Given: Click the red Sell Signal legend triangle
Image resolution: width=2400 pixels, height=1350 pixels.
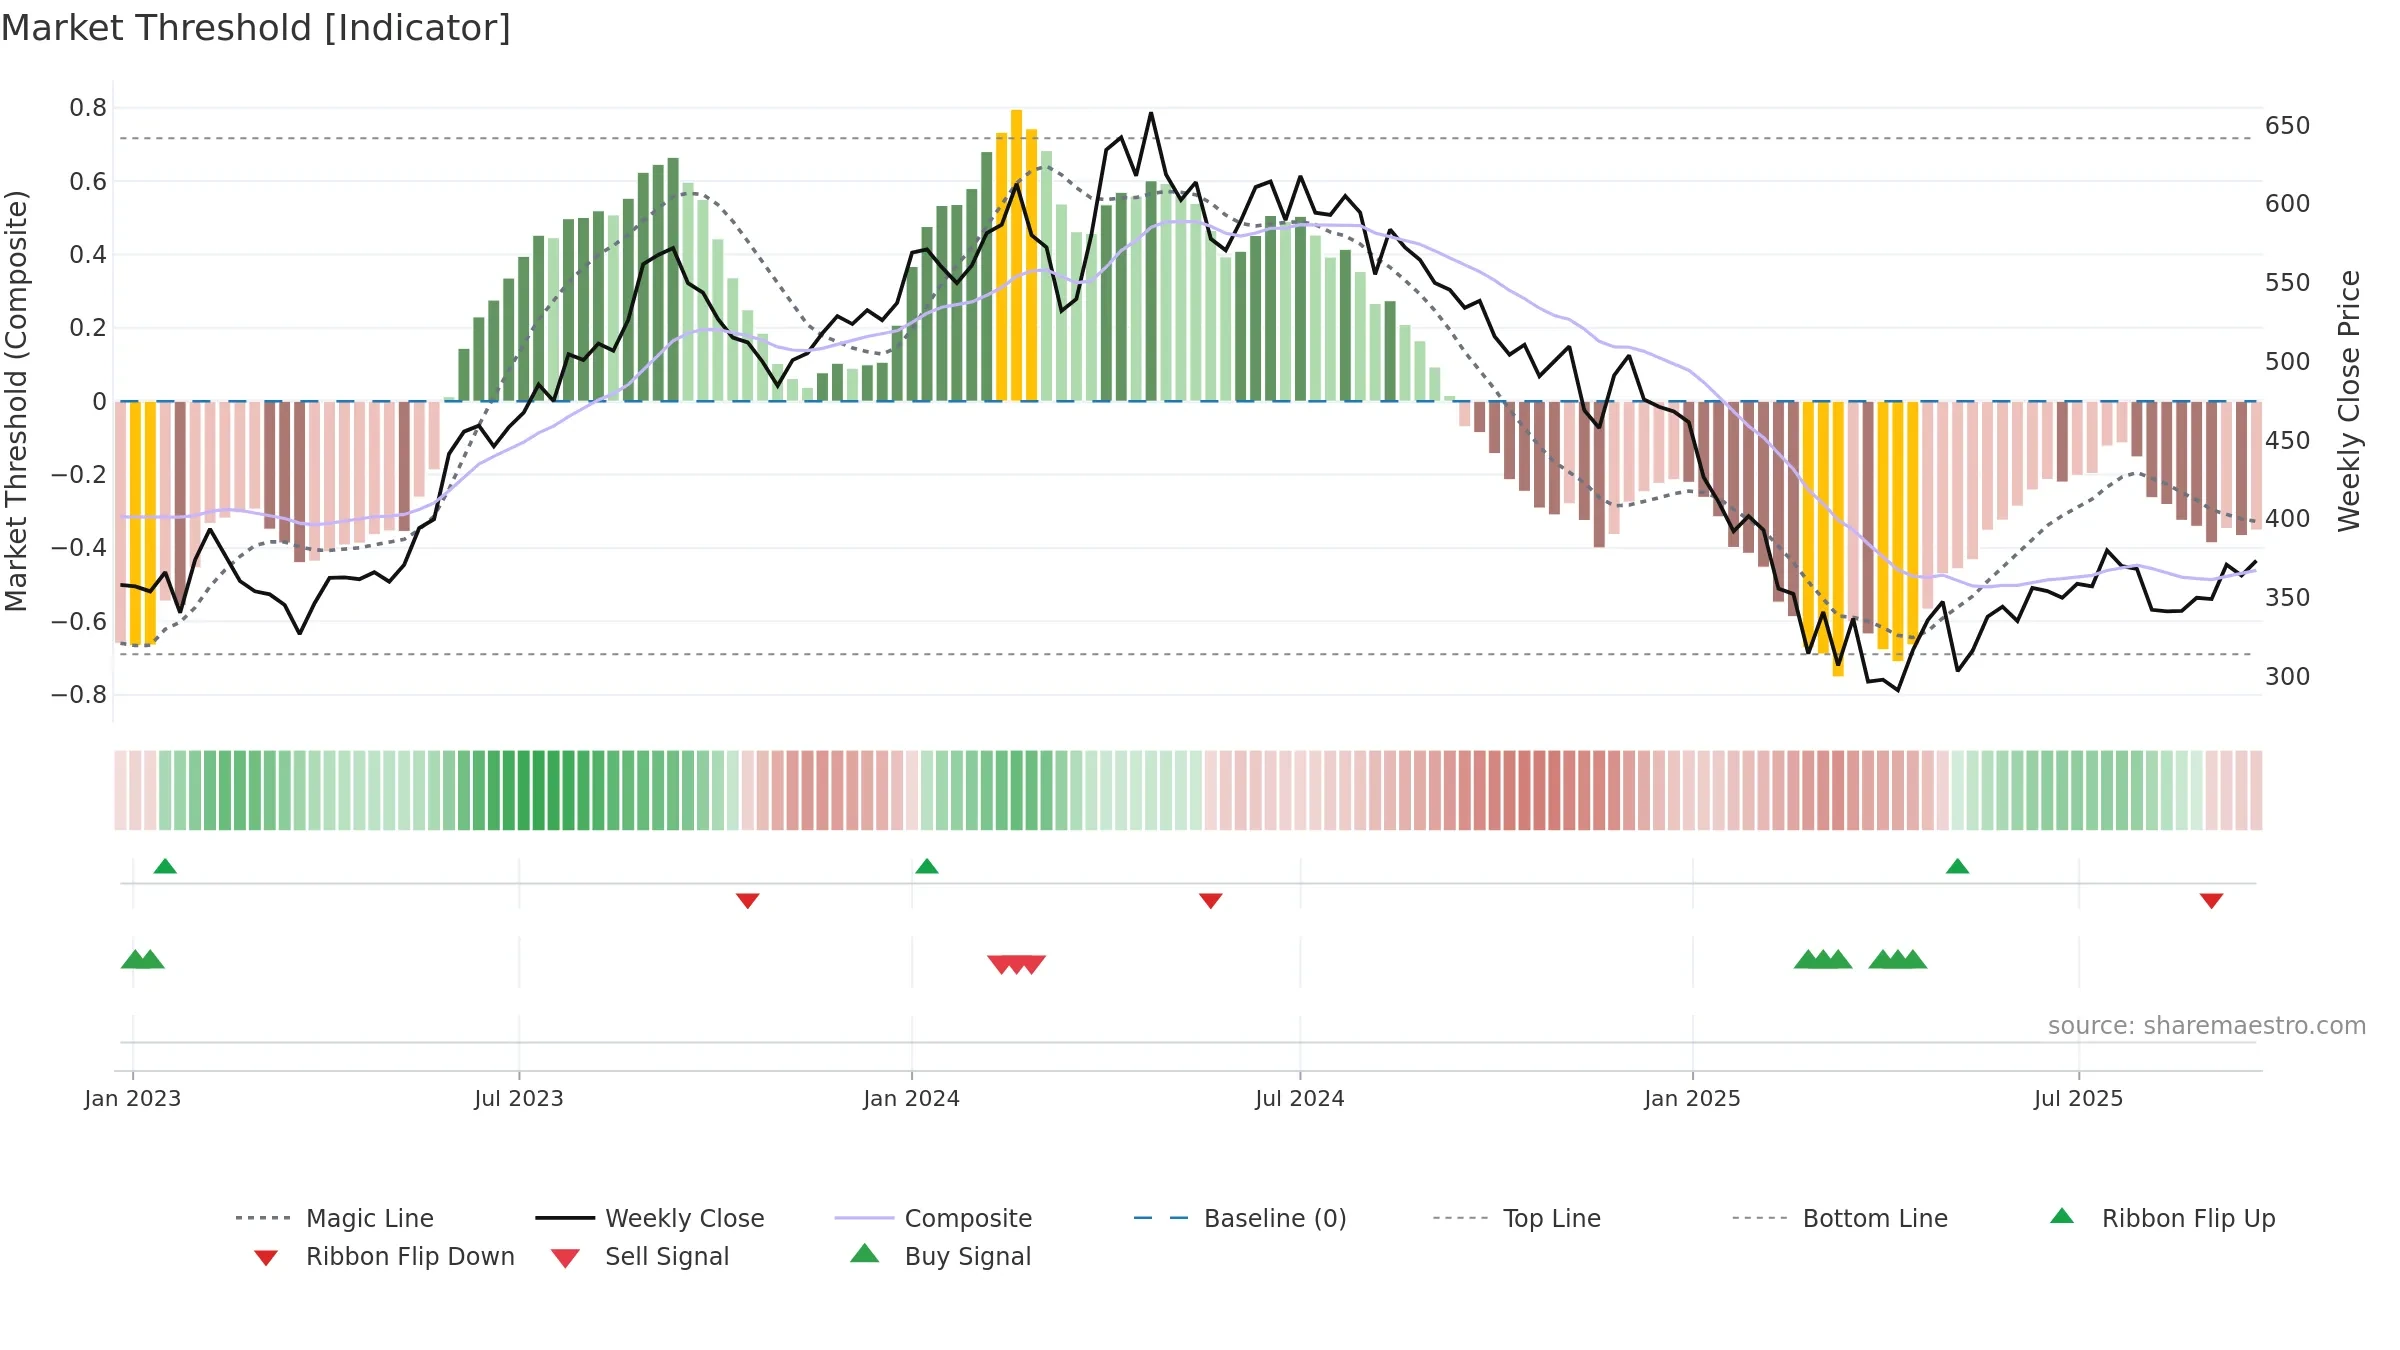Looking at the screenshot, I should [x=565, y=1258].
